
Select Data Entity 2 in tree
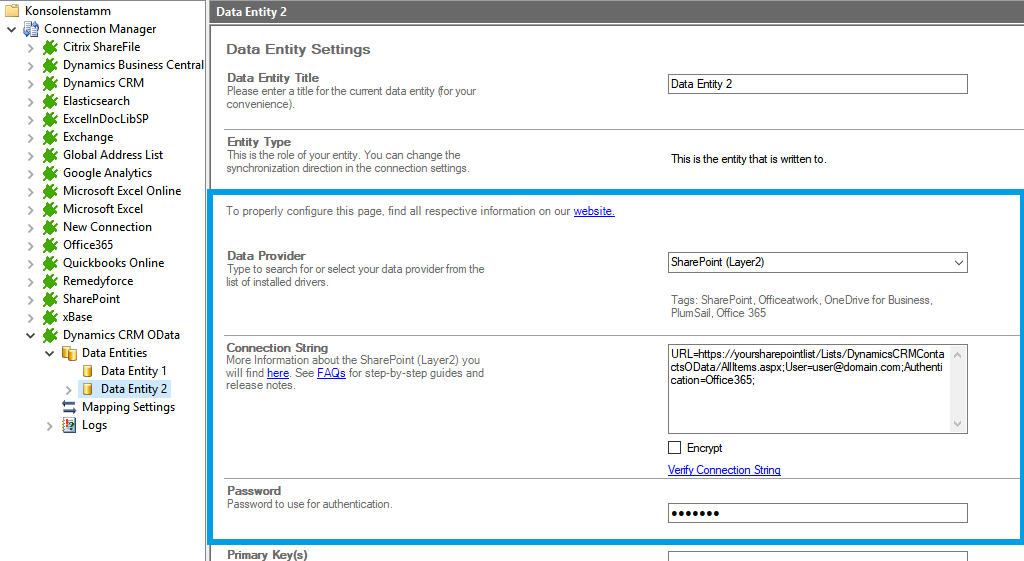coord(134,389)
